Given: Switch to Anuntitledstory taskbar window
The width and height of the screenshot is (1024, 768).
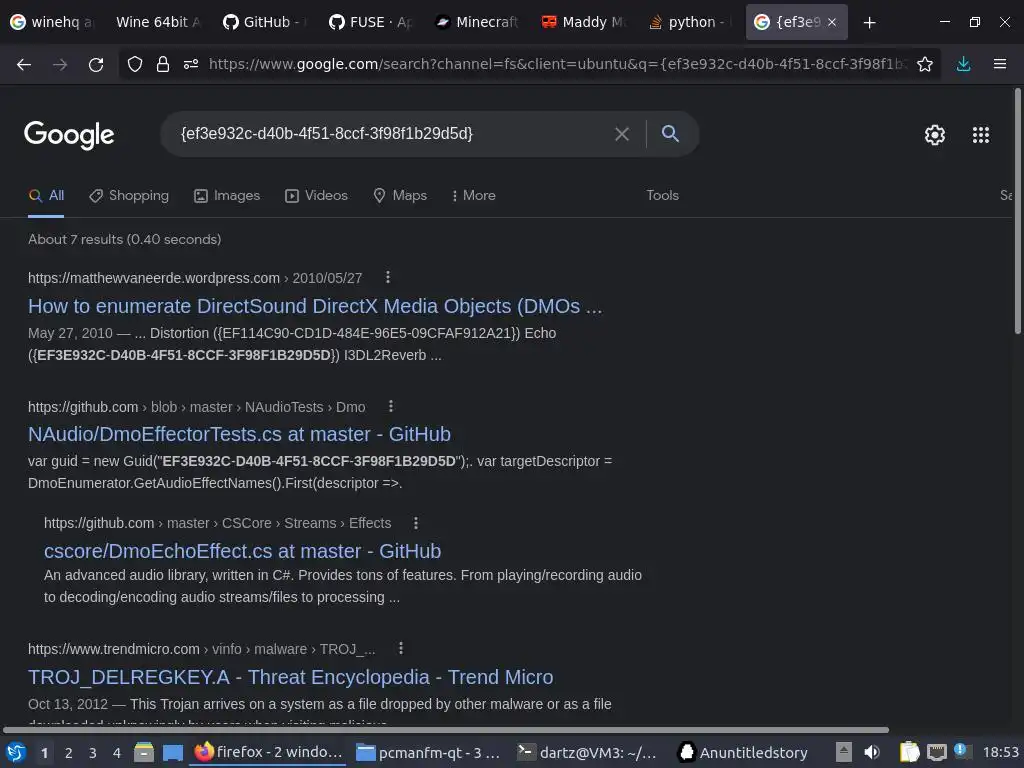Looking at the screenshot, I should pyautogui.click(x=743, y=752).
